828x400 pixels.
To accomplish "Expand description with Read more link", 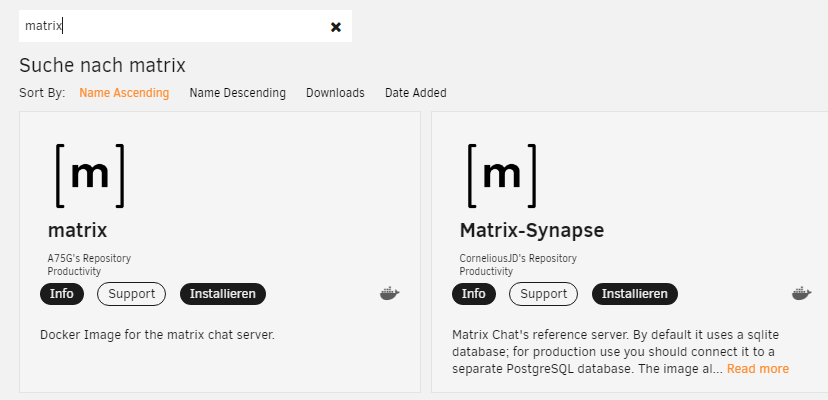I will (x=758, y=369).
